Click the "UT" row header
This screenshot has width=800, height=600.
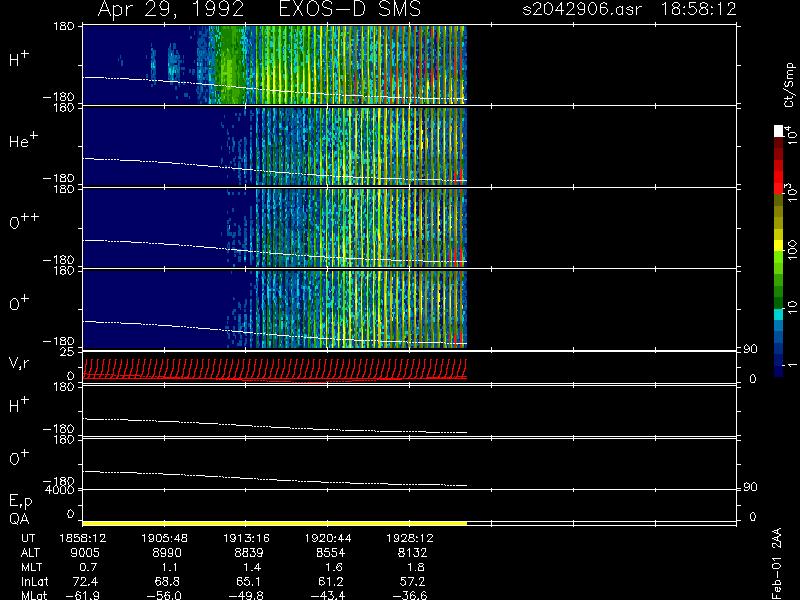pyautogui.click(x=28, y=538)
